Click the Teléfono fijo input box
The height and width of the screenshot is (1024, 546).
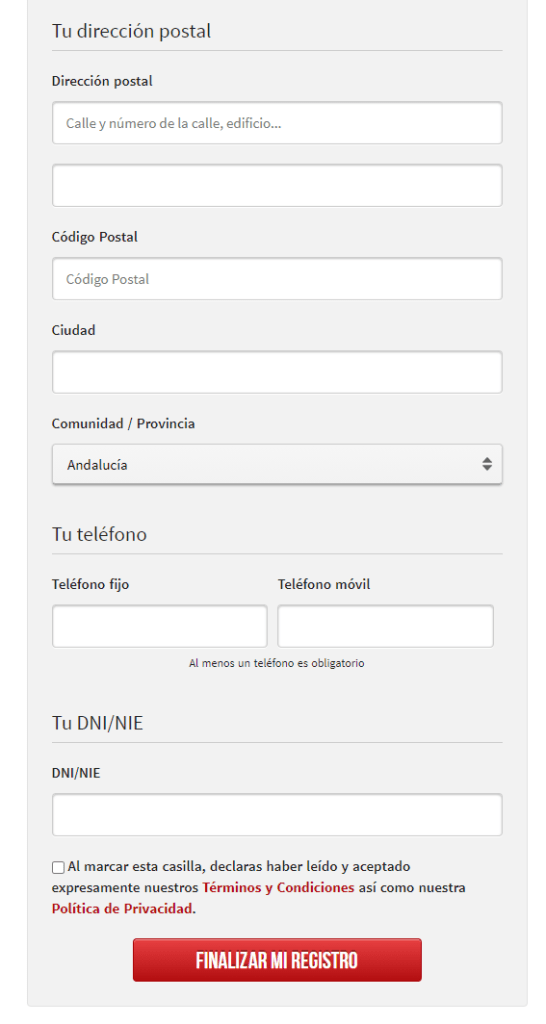coord(159,626)
